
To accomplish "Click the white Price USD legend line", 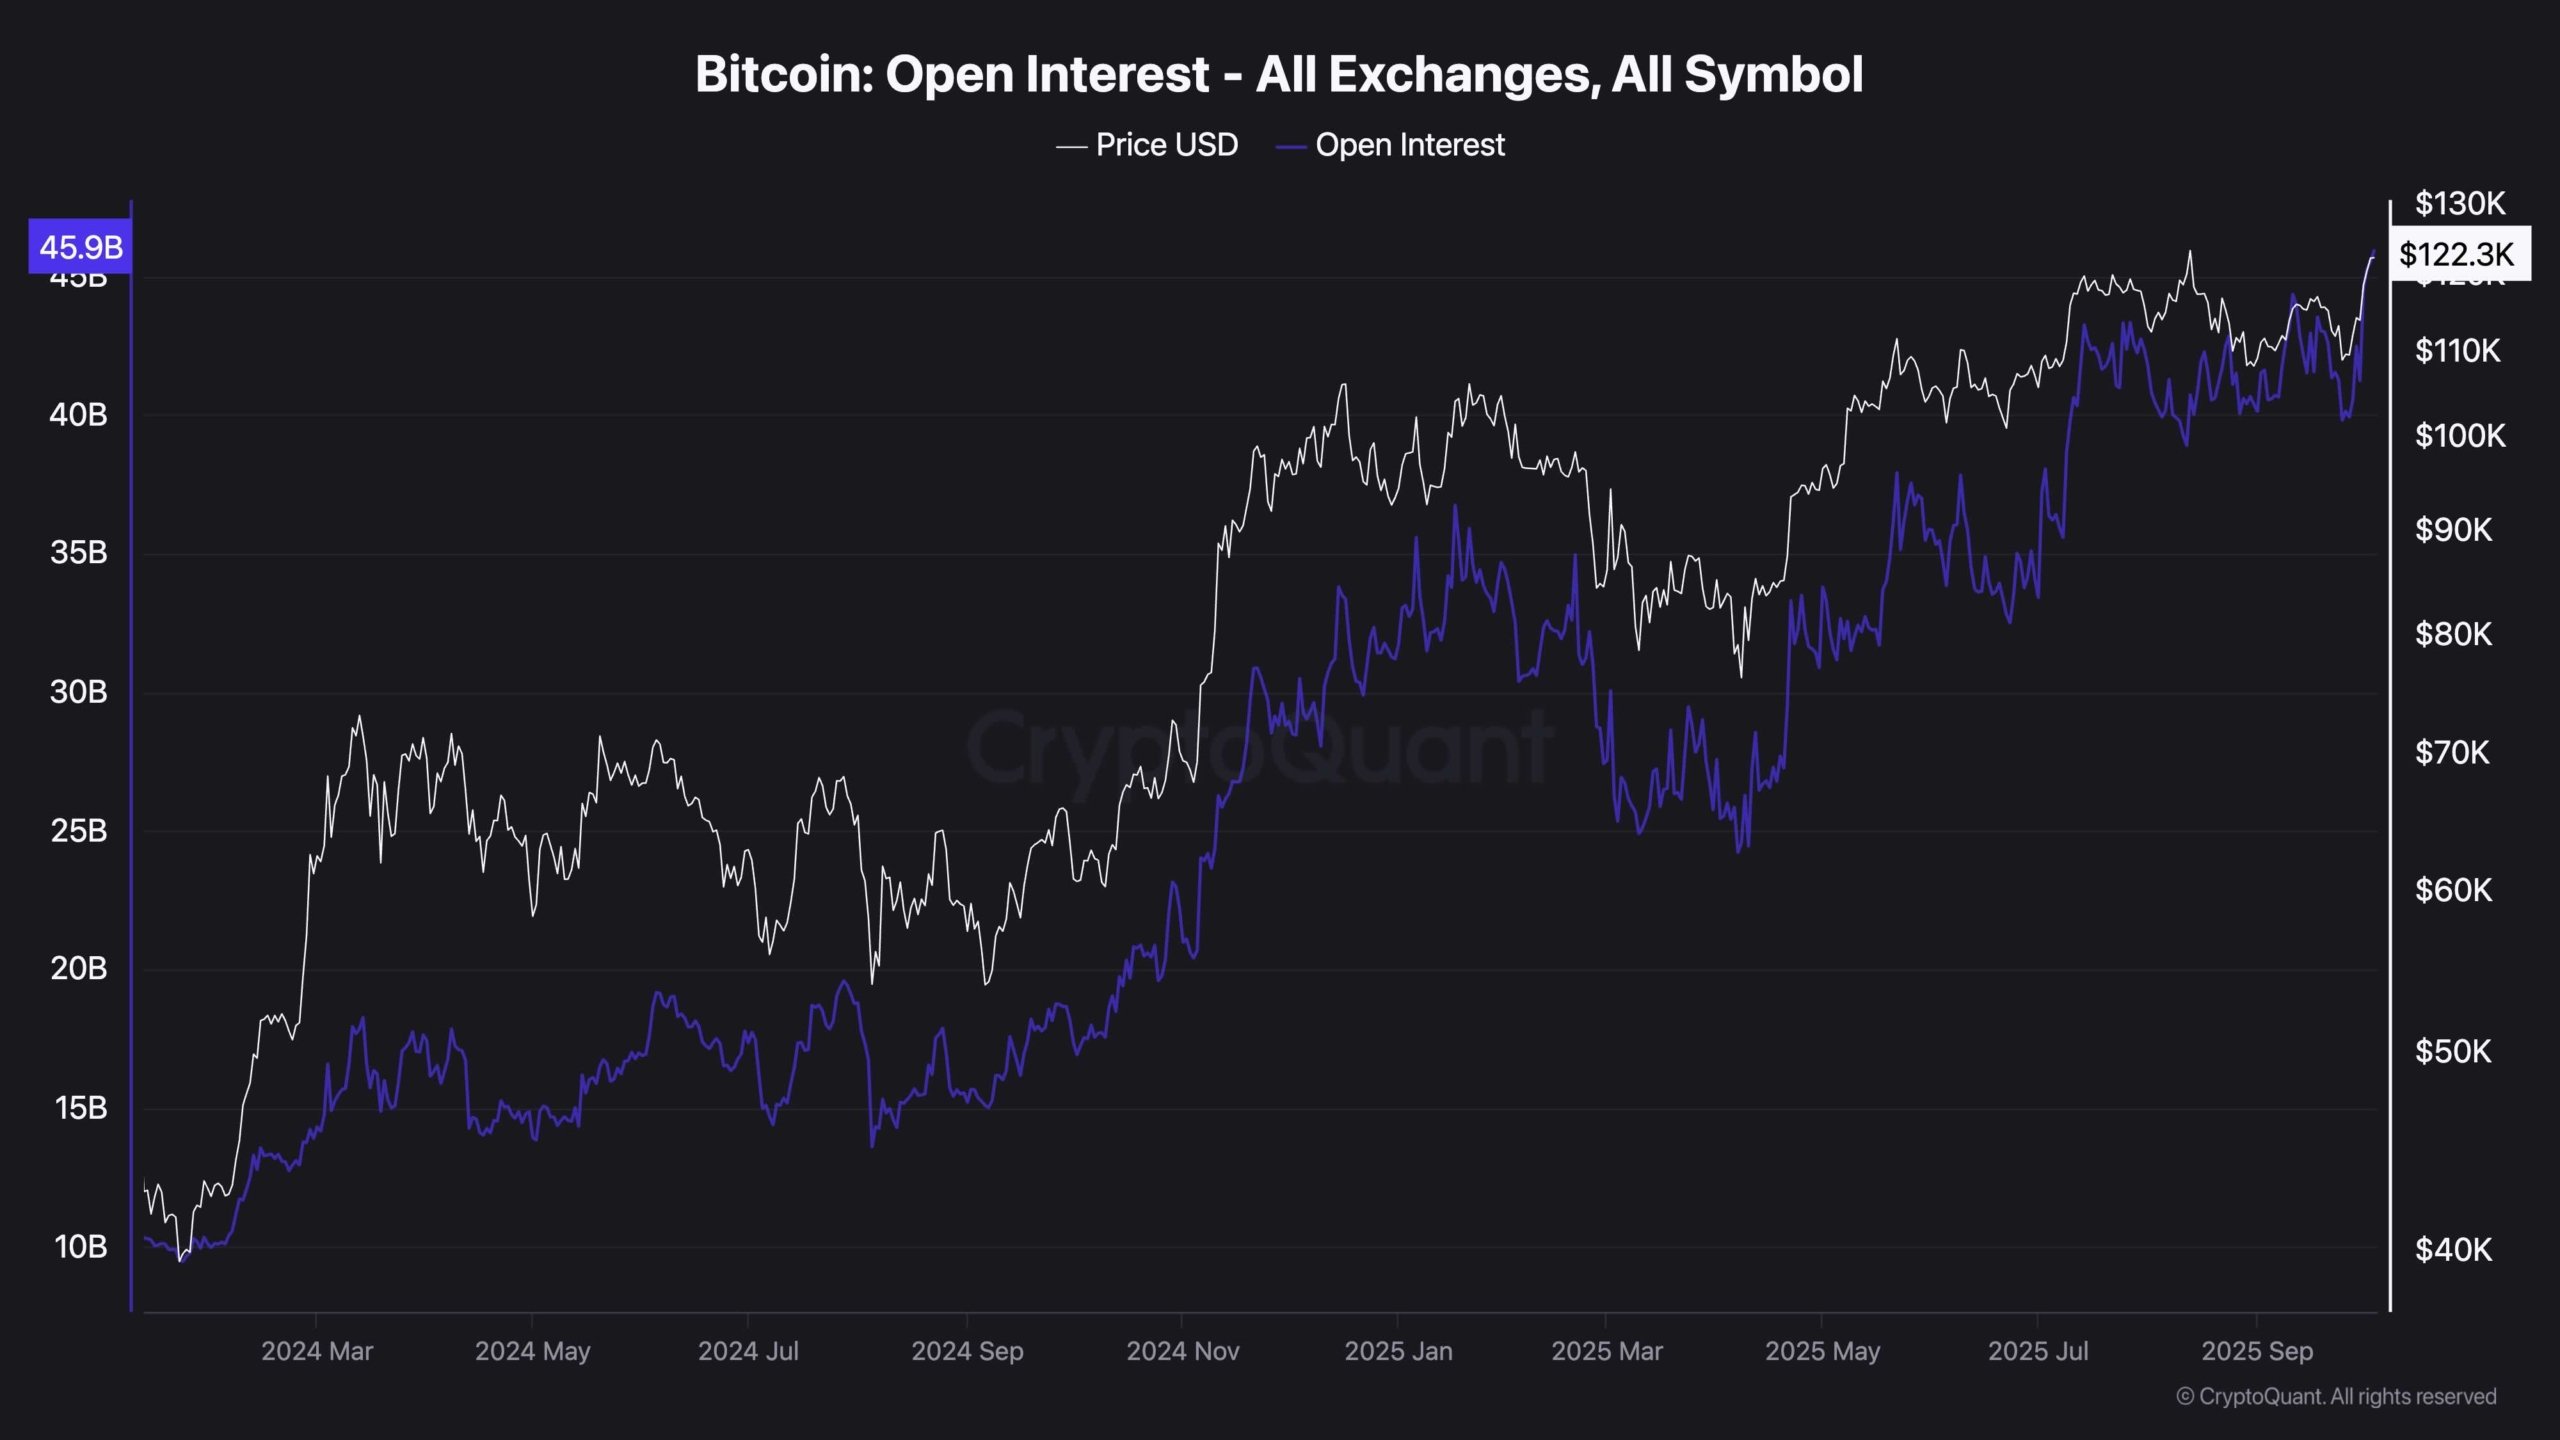I will pyautogui.click(x=1071, y=147).
